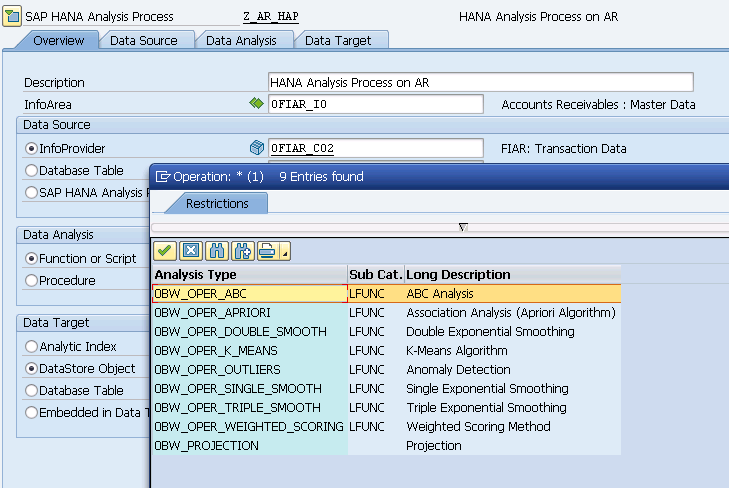Expand the Restrictions collapse triangle

point(463,227)
